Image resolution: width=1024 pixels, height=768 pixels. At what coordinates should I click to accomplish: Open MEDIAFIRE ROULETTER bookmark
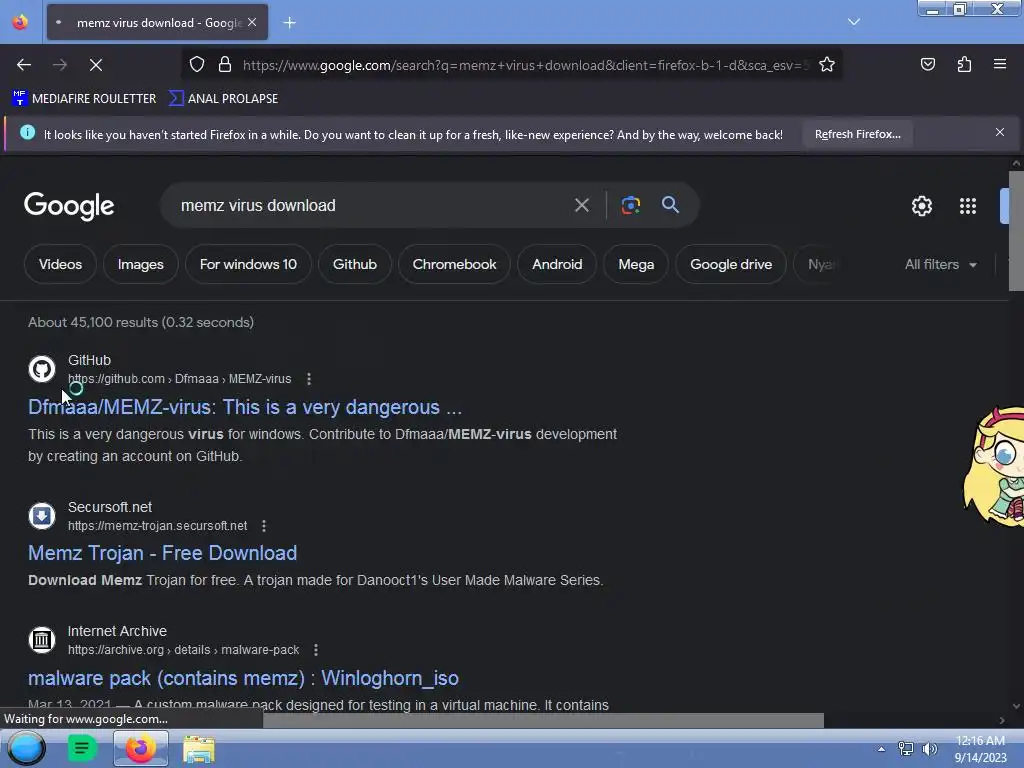pos(84,99)
